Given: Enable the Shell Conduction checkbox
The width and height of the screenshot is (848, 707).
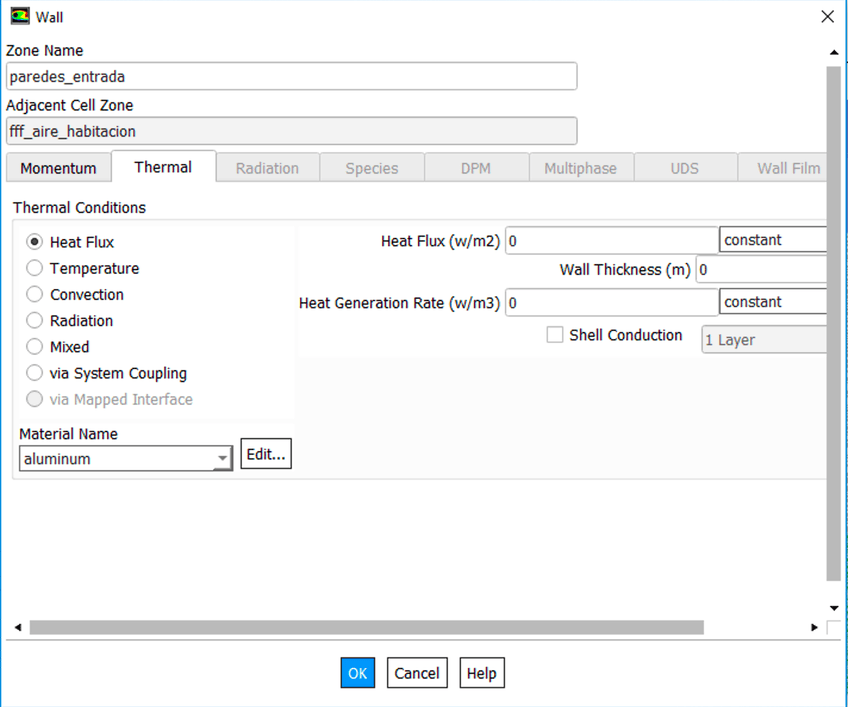Looking at the screenshot, I should click(x=555, y=336).
